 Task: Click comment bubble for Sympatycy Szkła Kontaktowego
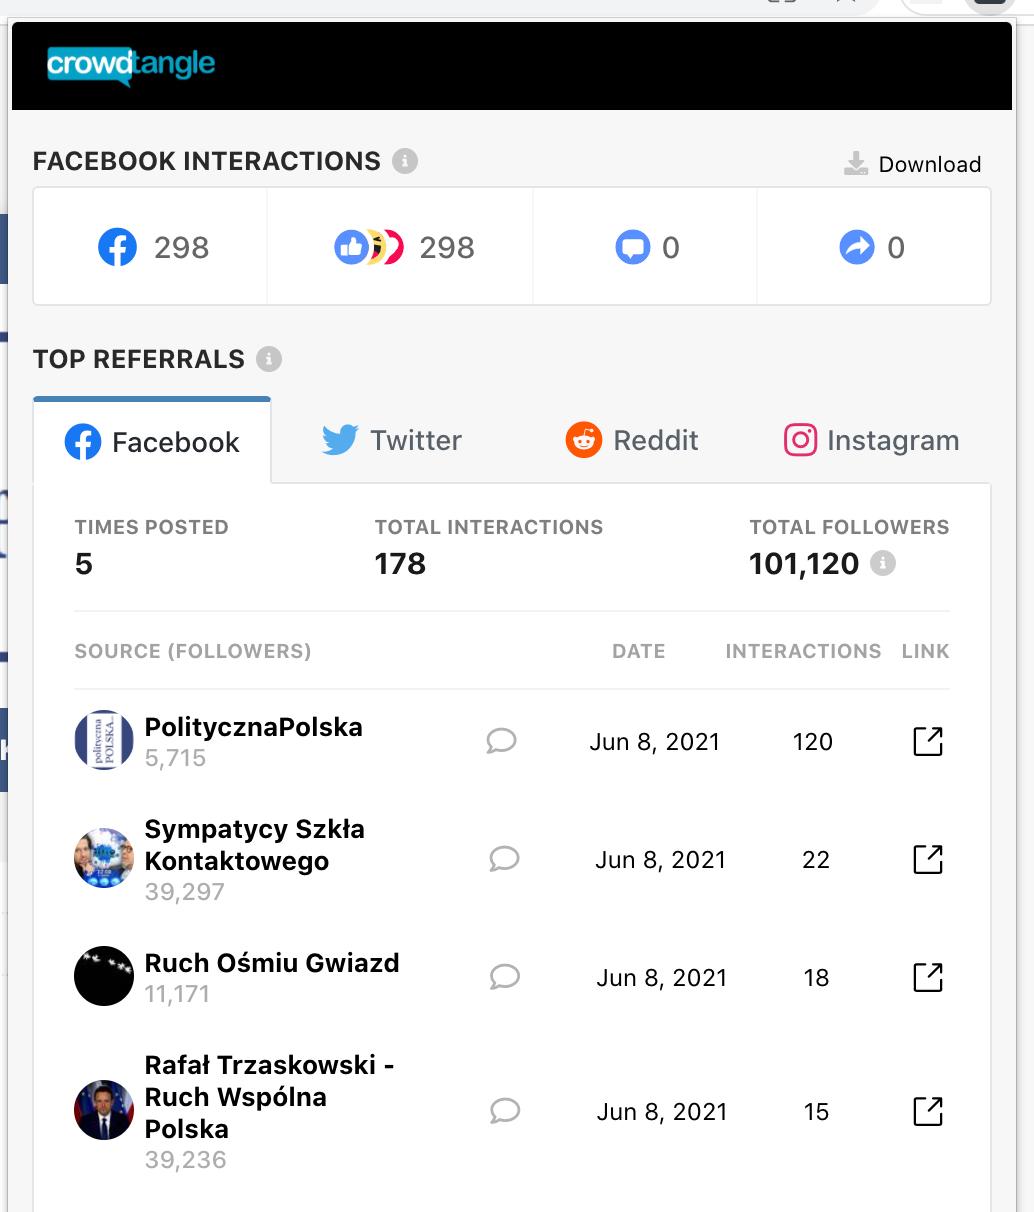pos(505,859)
